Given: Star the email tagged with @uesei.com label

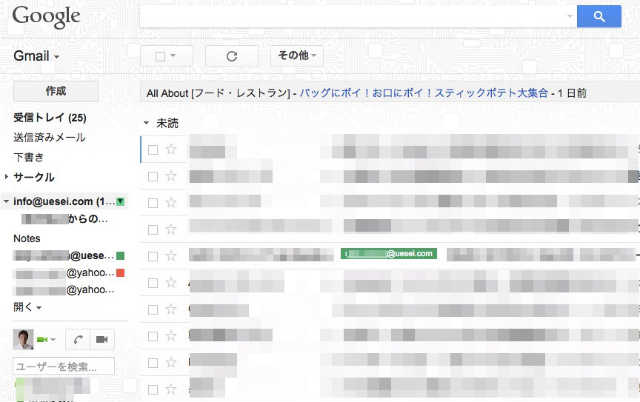Looking at the screenshot, I should point(171,256).
